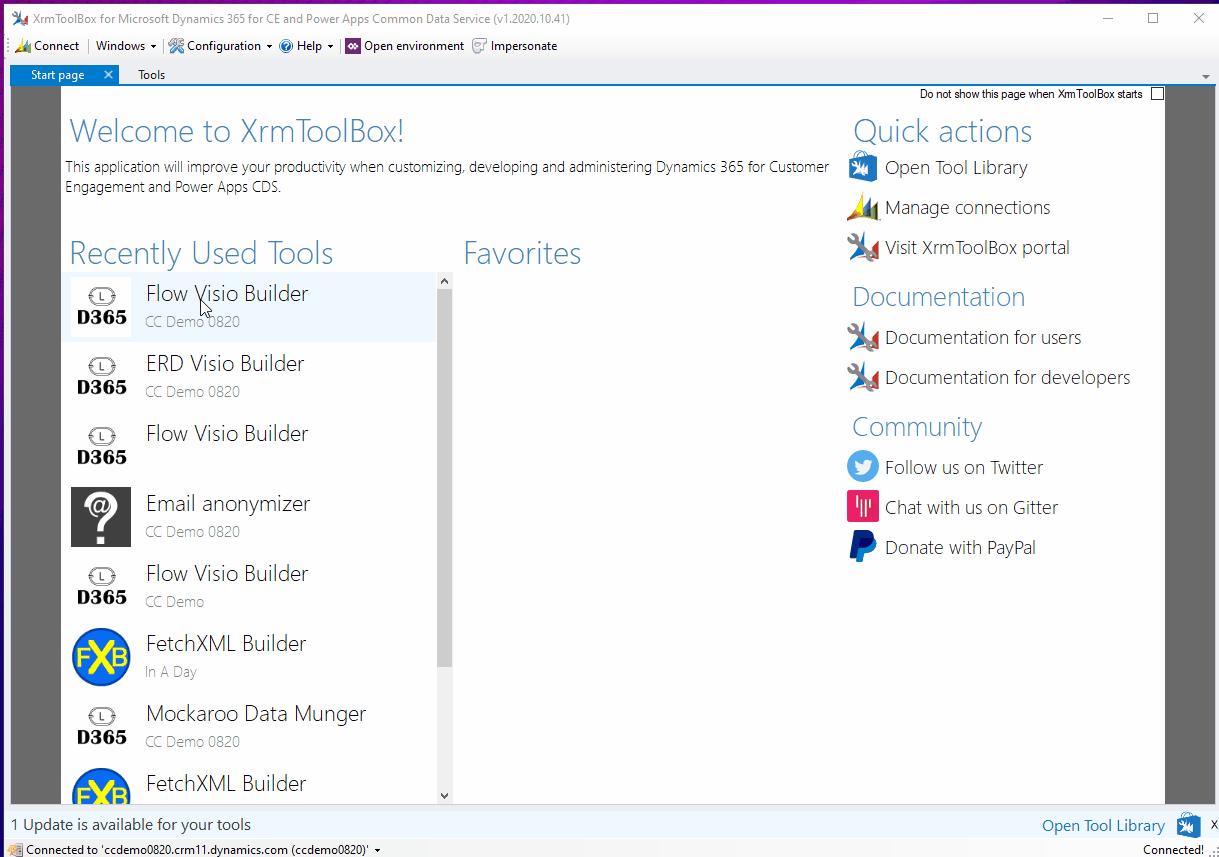Expand the Windows dropdown menu
The width and height of the screenshot is (1219, 857).
point(126,46)
